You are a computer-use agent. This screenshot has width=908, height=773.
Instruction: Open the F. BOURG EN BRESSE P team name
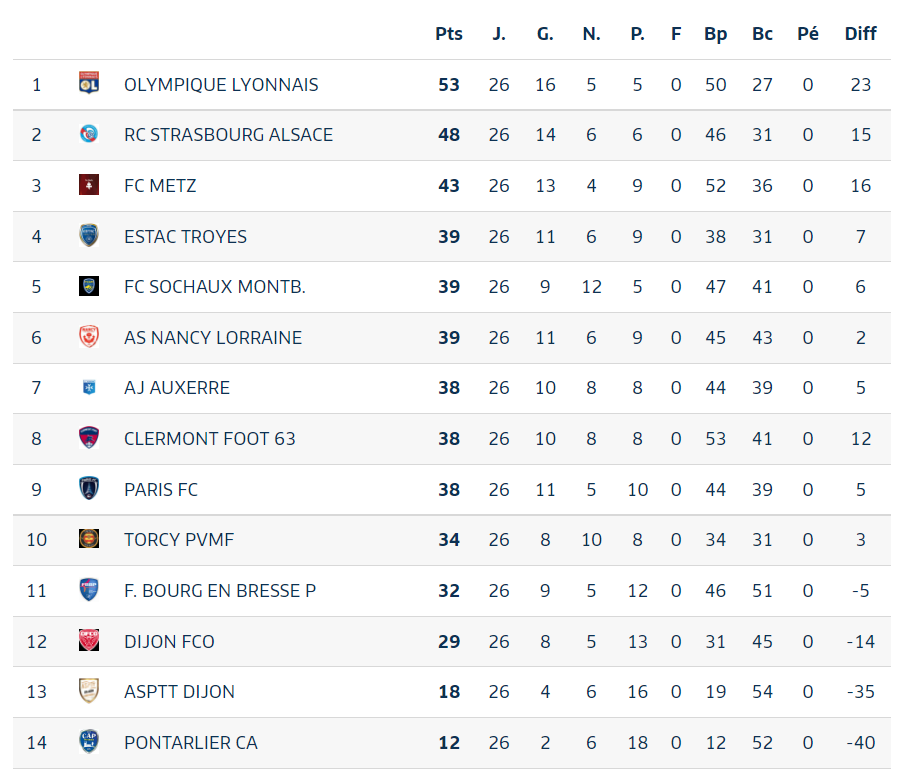(220, 590)
